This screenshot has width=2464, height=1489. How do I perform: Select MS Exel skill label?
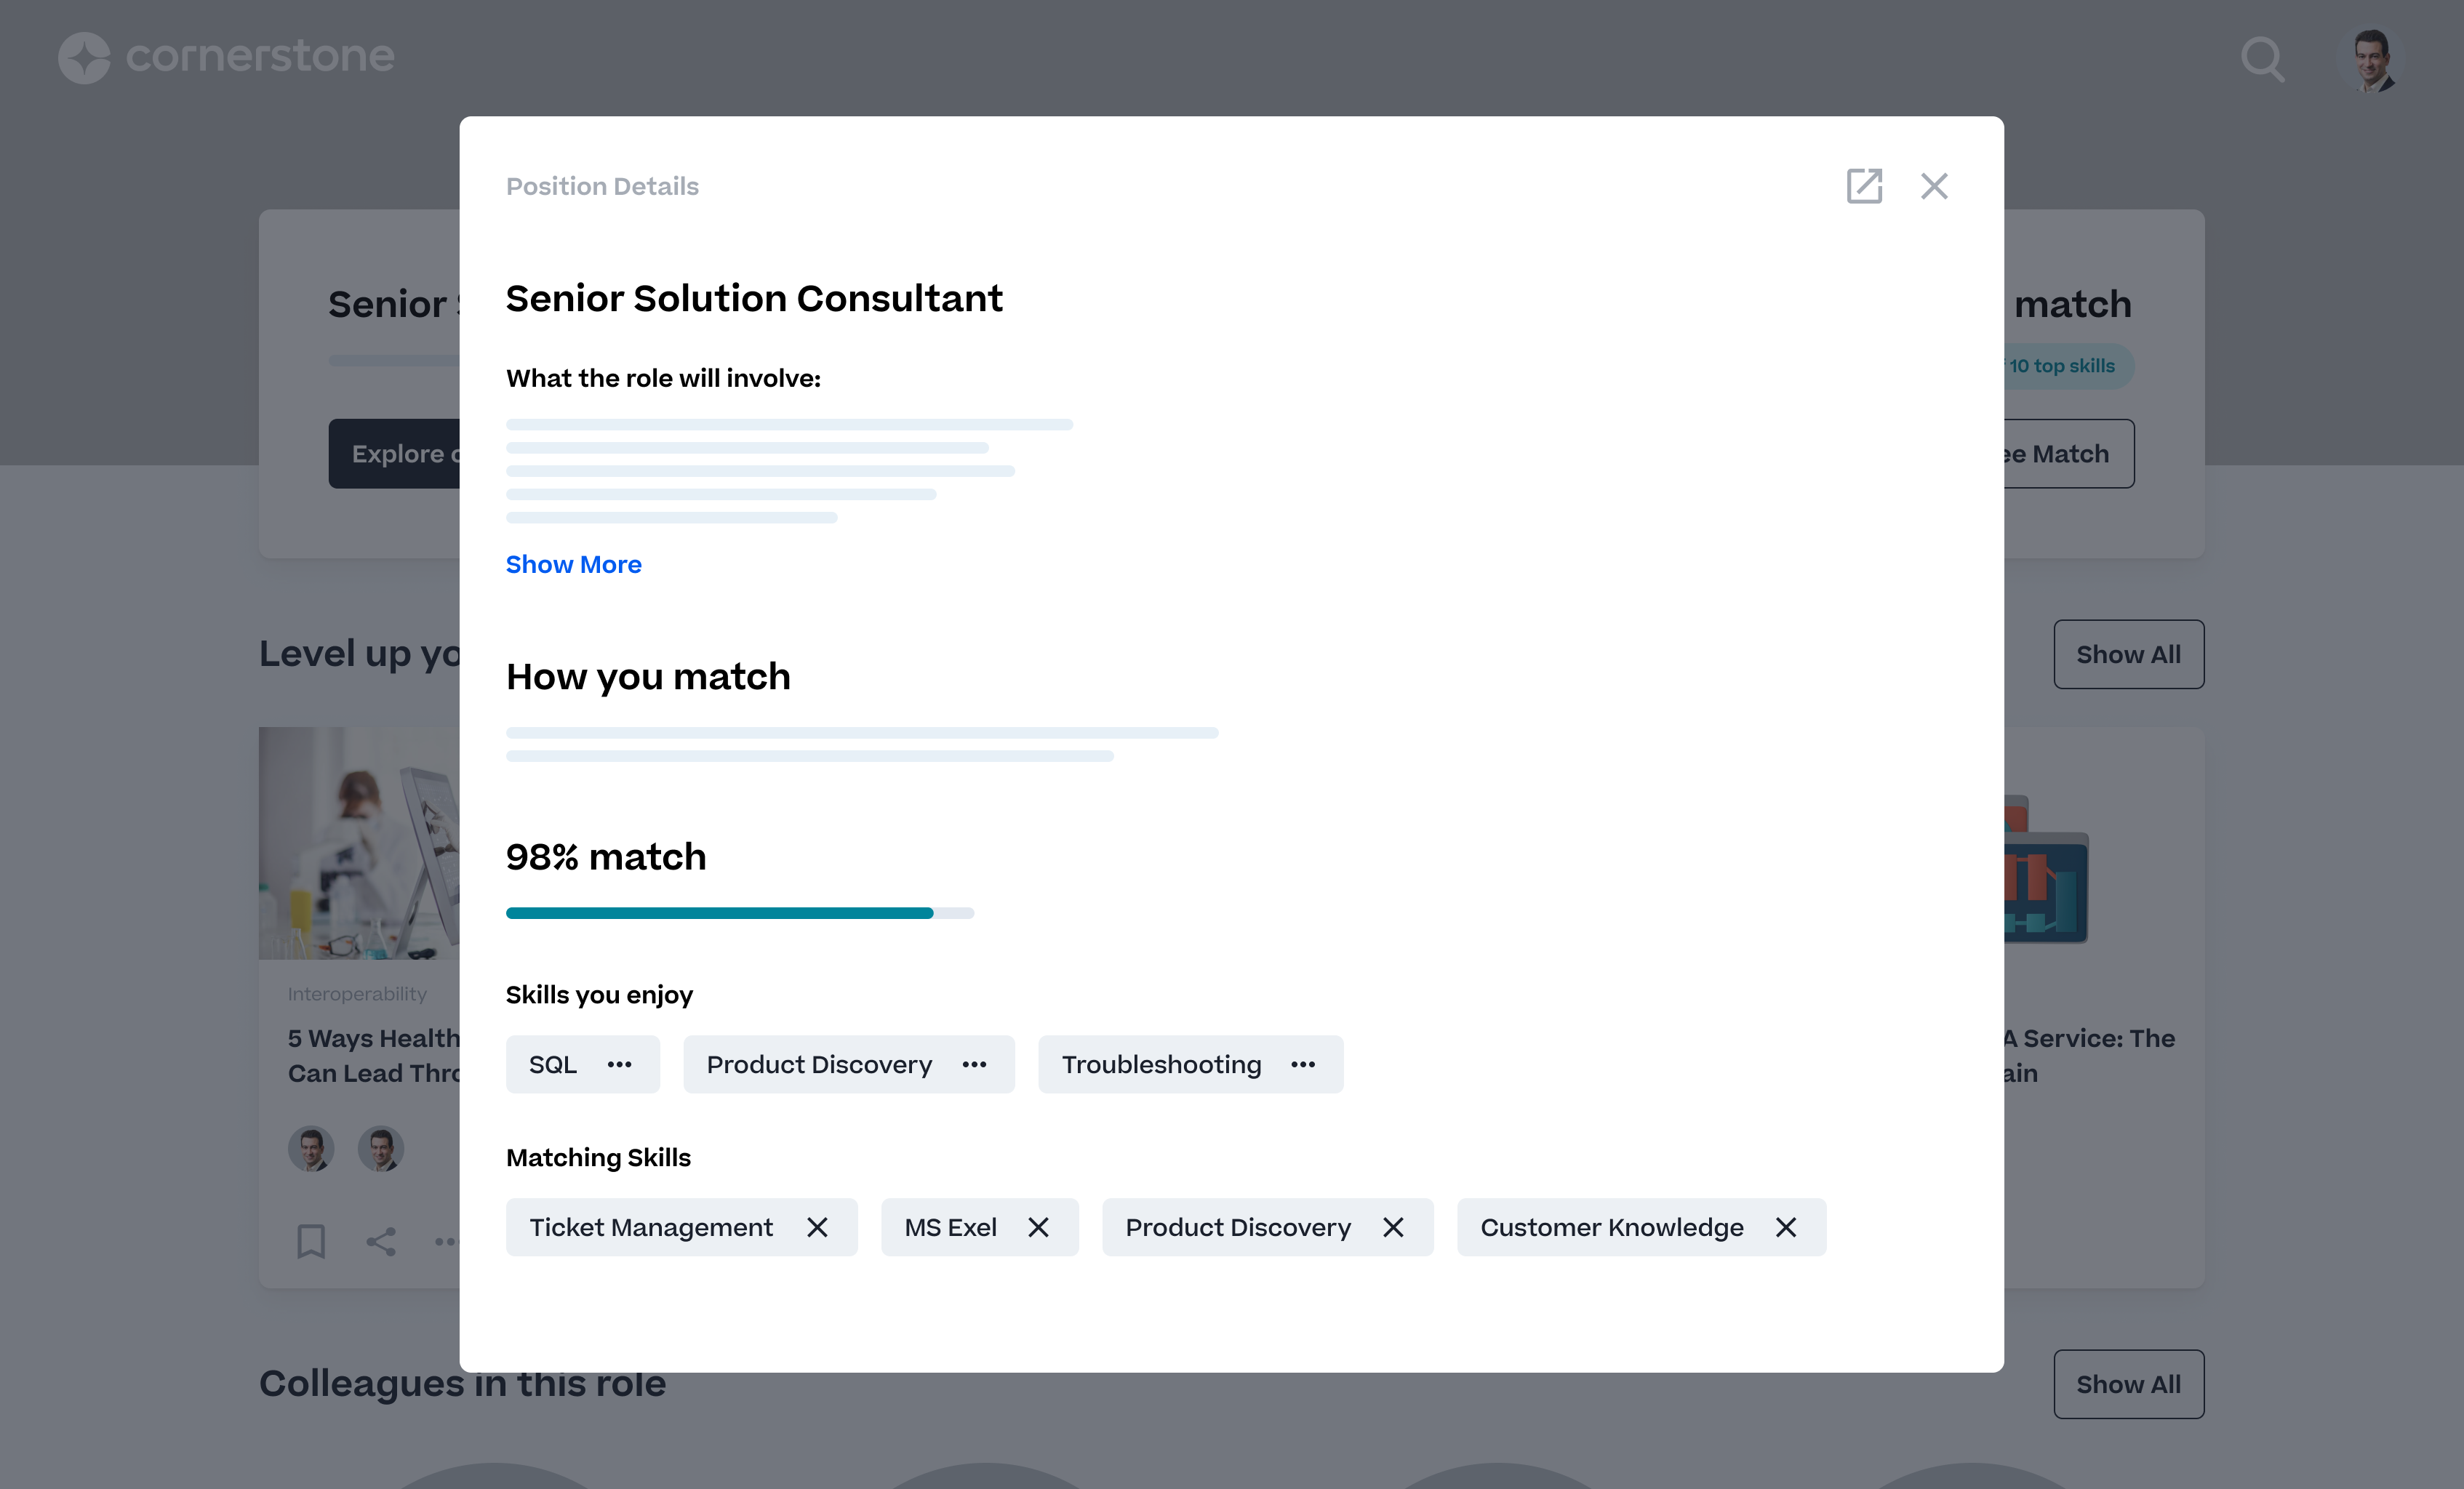point(950,1227)
